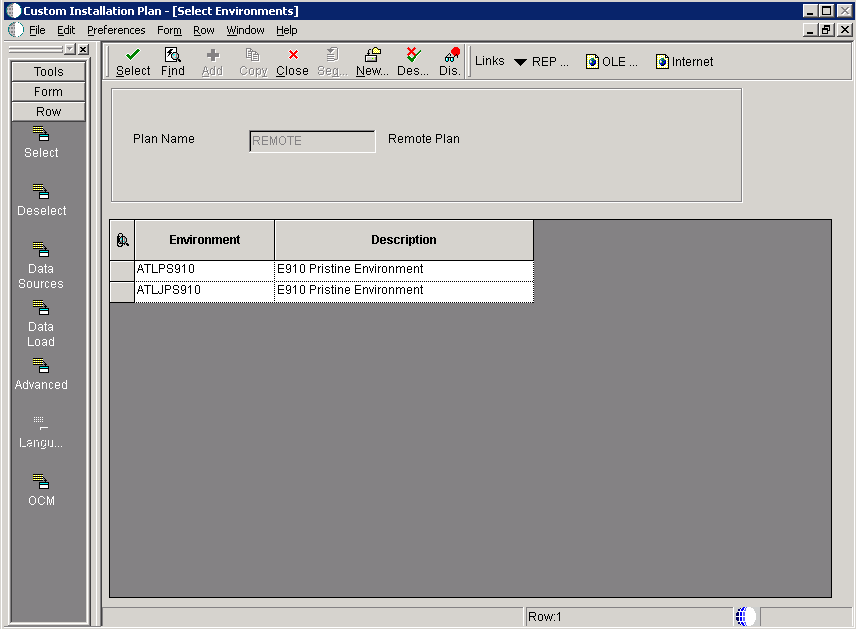Click the ATLPS910 row description cell

pyautogui.click(x=404, y=271)
